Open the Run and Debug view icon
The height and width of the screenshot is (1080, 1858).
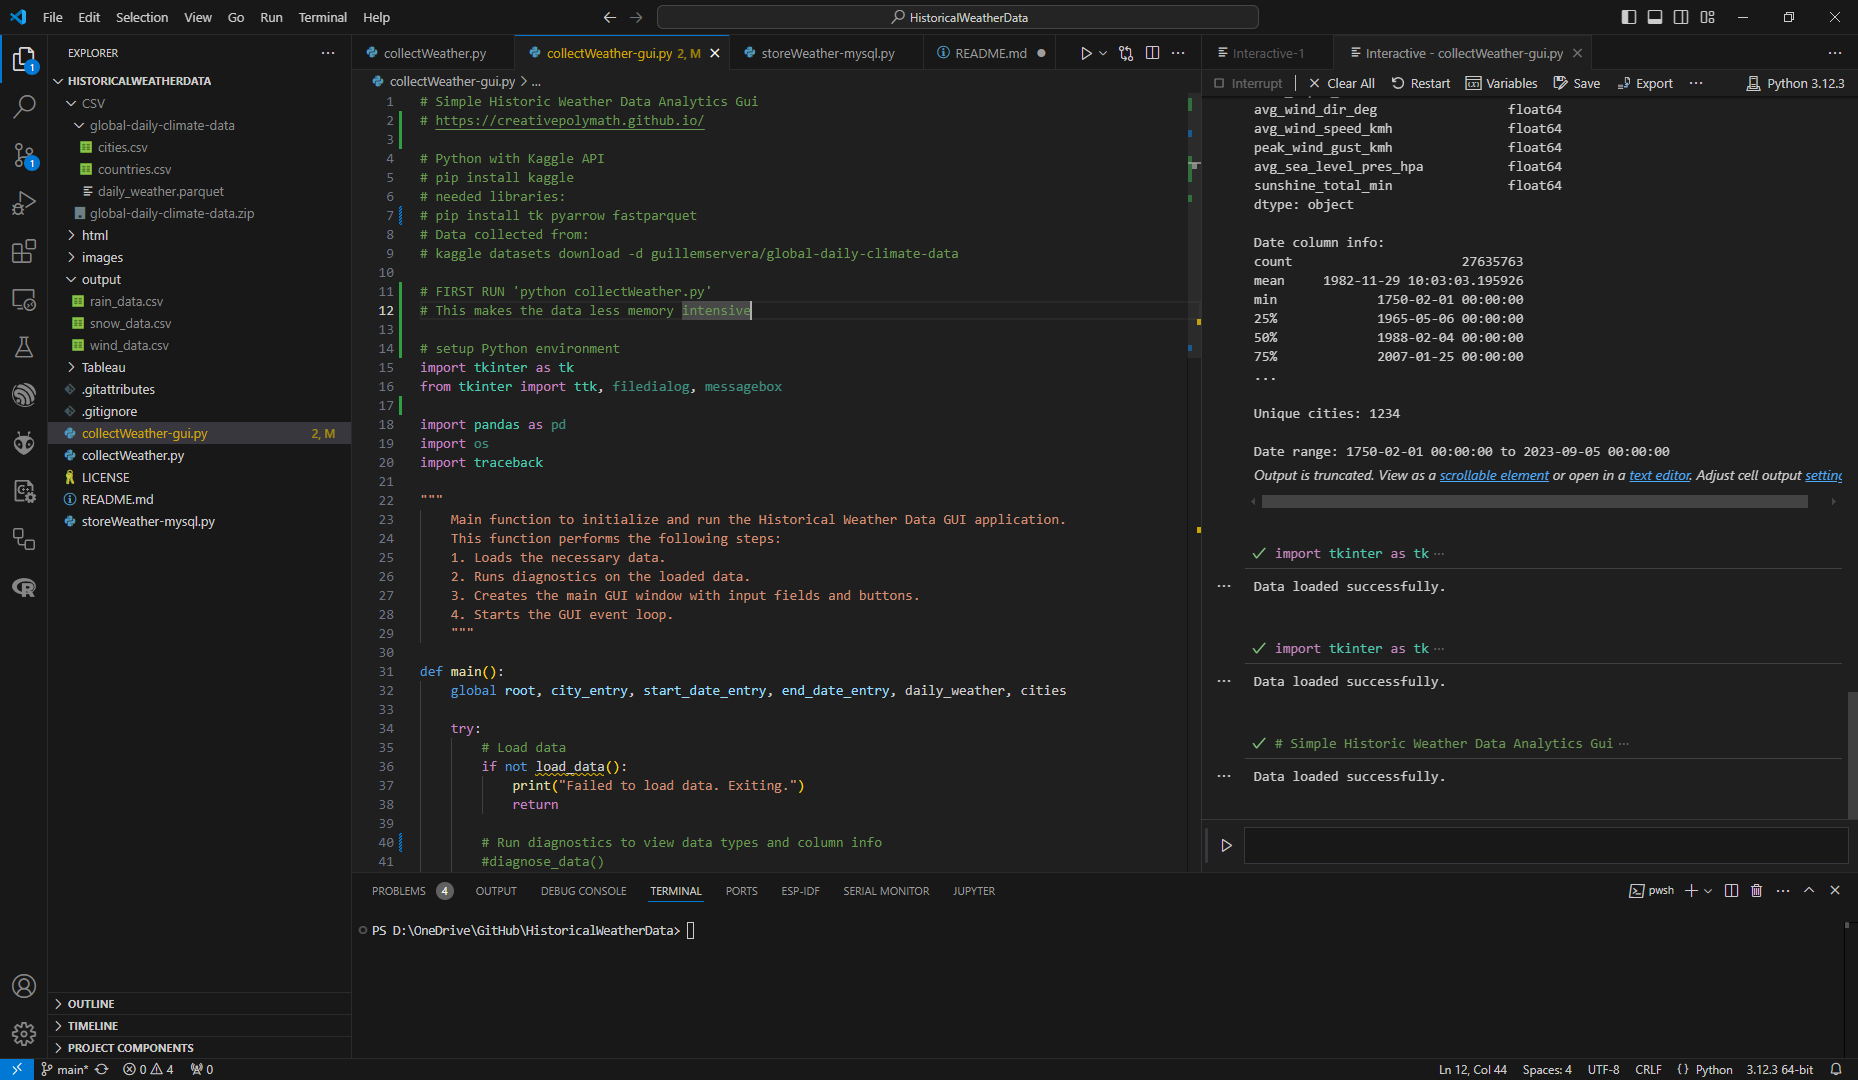[x=24, y=203]
